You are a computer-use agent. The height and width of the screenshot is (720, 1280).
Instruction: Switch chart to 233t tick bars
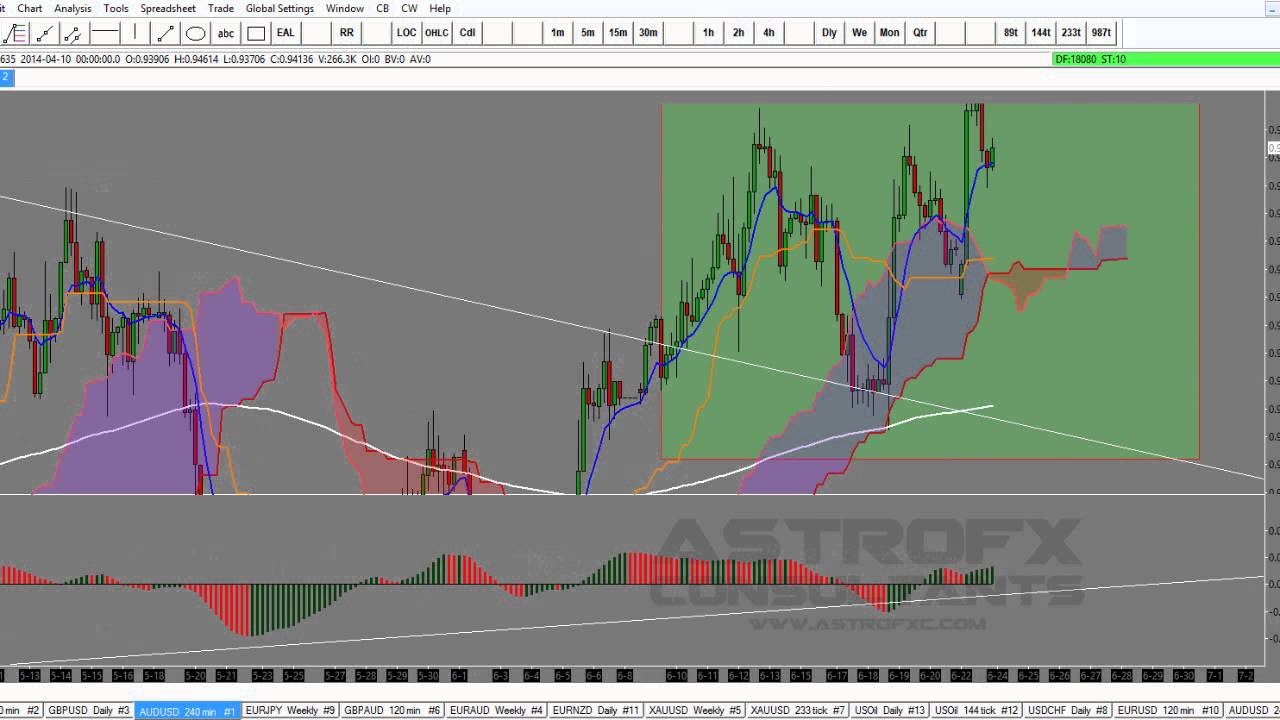pos(1071,33)
